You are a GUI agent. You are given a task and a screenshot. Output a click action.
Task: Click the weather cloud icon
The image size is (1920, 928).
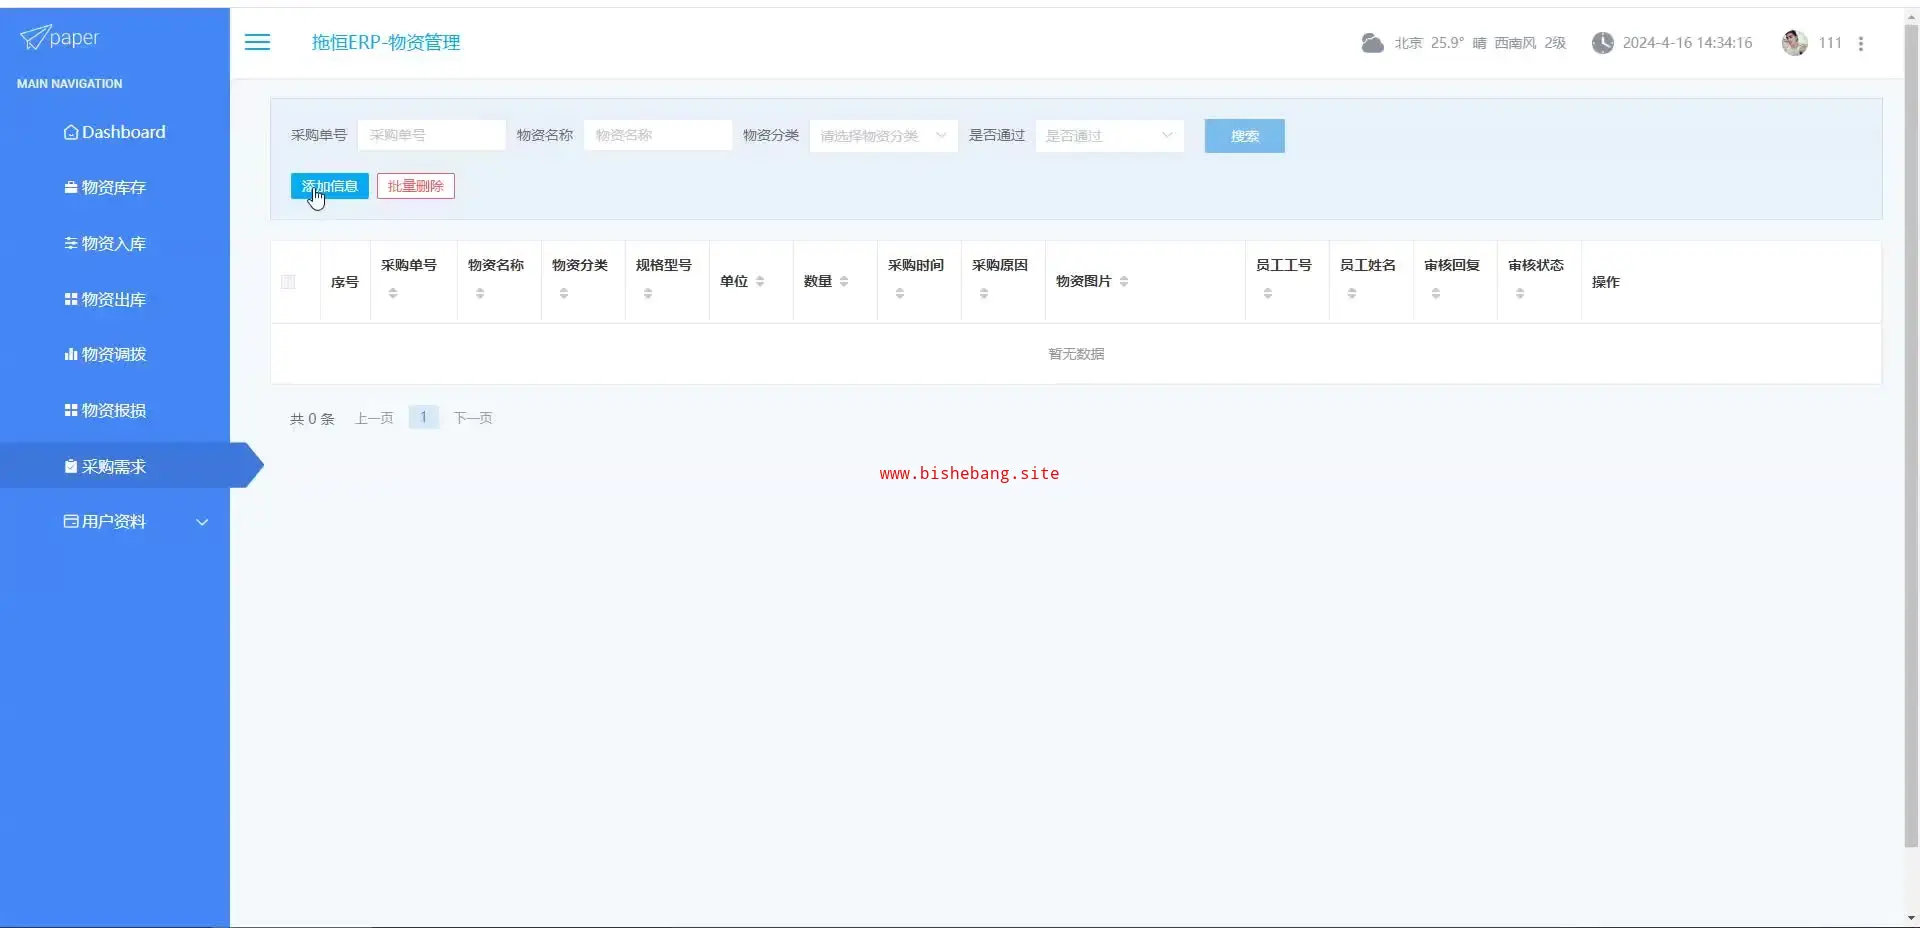point(1372,43)
